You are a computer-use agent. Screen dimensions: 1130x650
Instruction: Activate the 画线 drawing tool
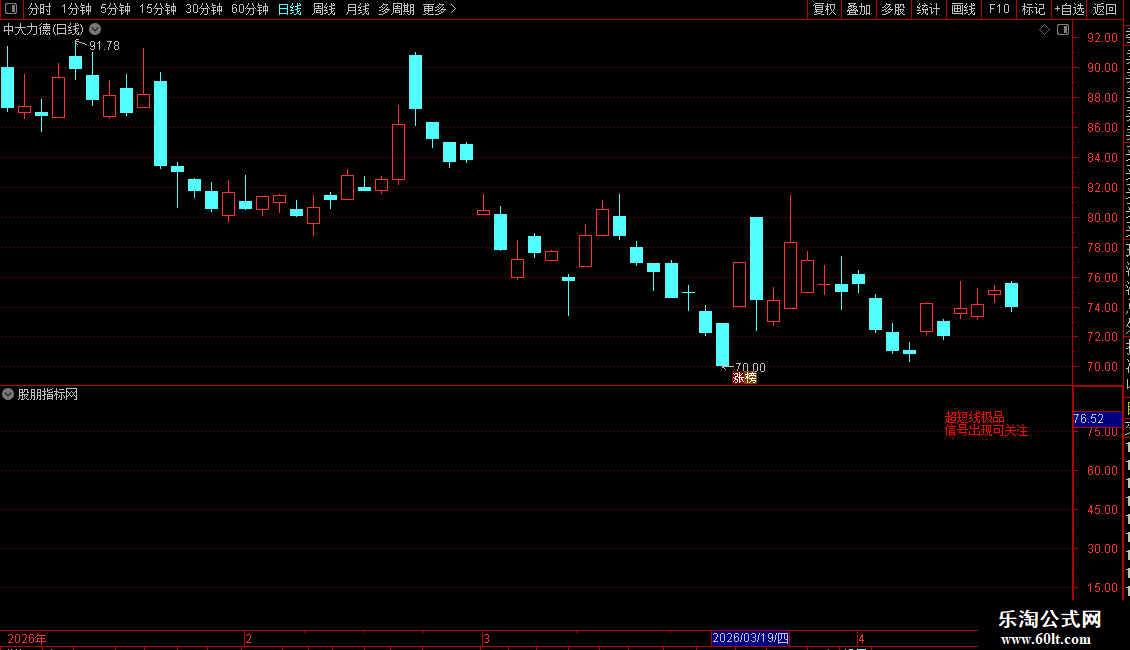(x=964, y=9)
